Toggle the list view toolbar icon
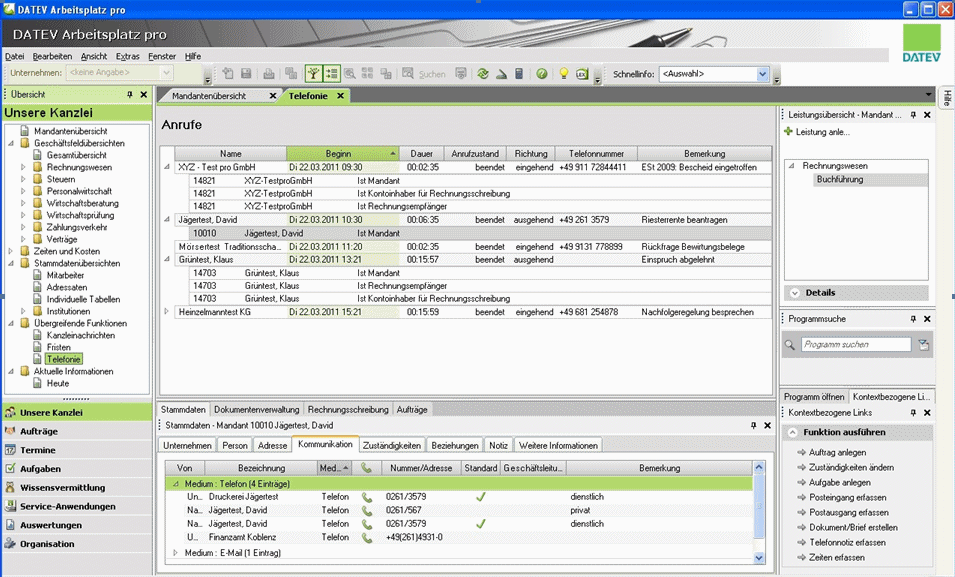955x577 pixels. point(332,74)
